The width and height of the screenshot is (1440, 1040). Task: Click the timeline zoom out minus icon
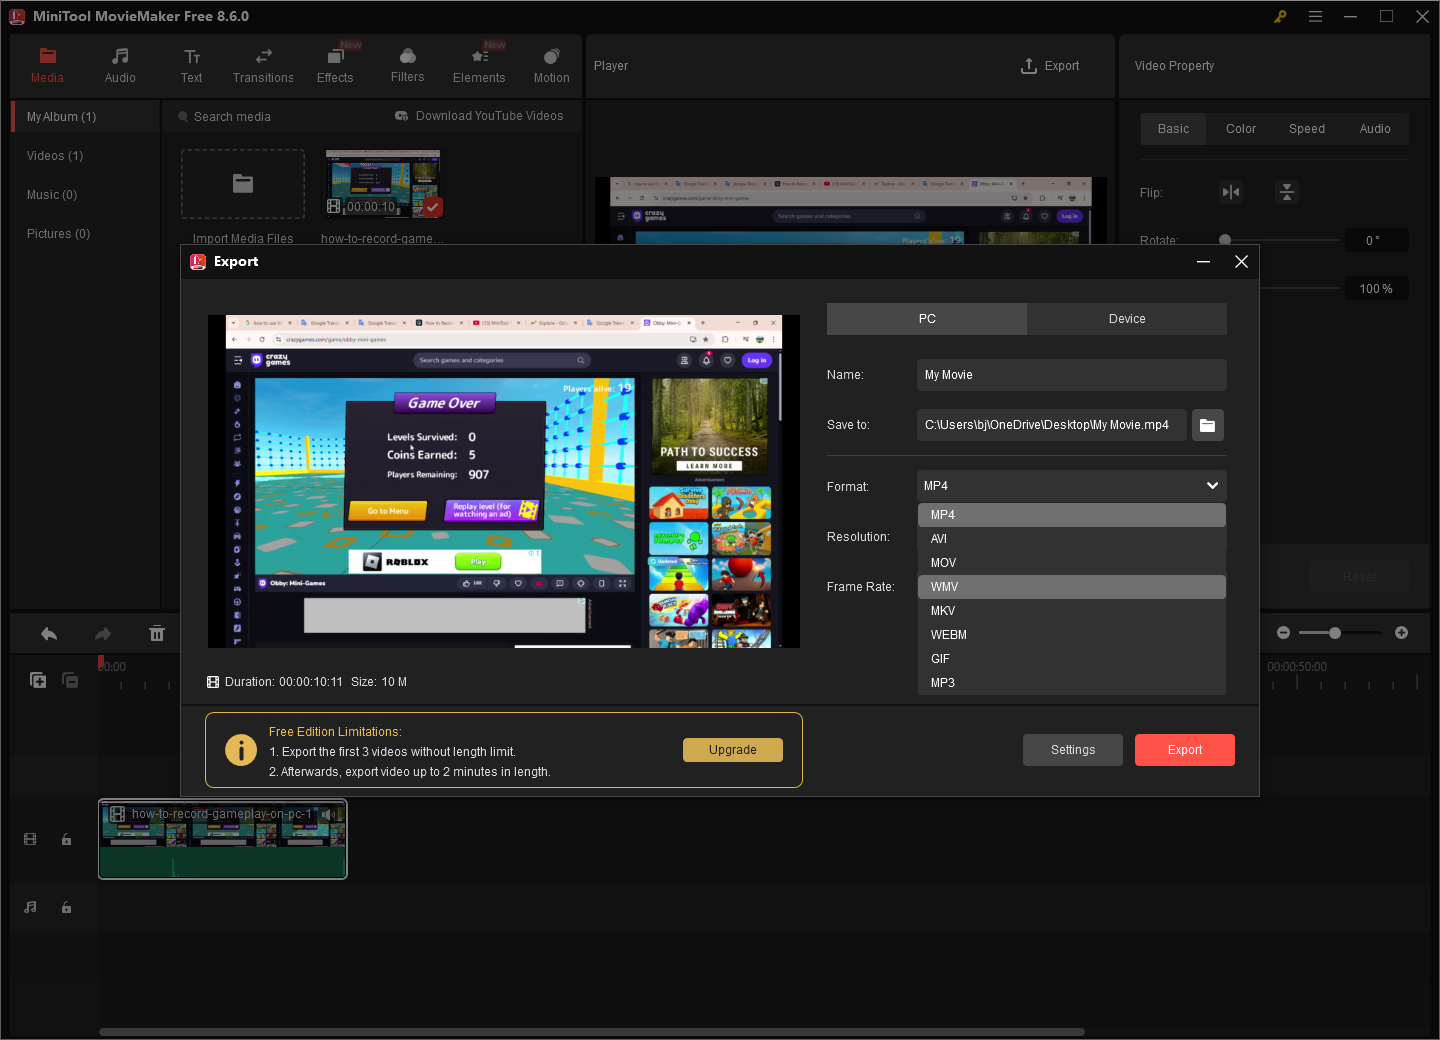(x=1284, y=633)
